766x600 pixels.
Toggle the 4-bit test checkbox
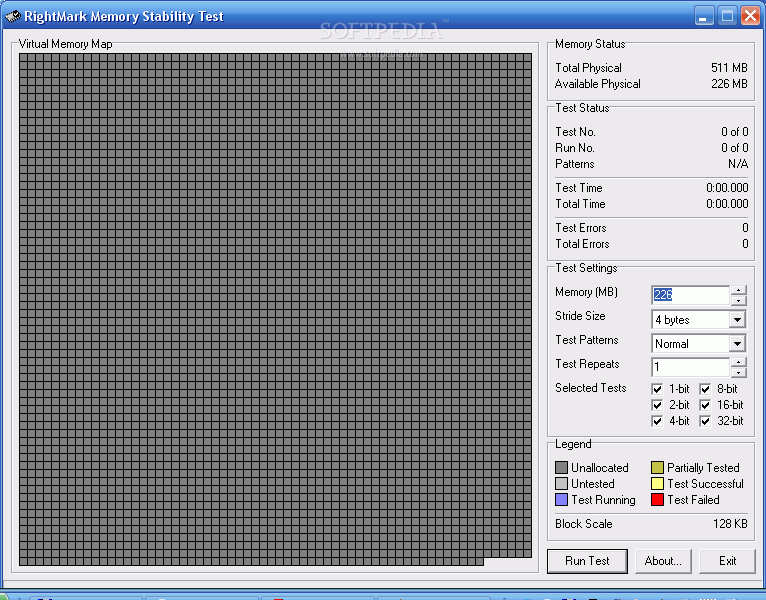tap(657, 421)
